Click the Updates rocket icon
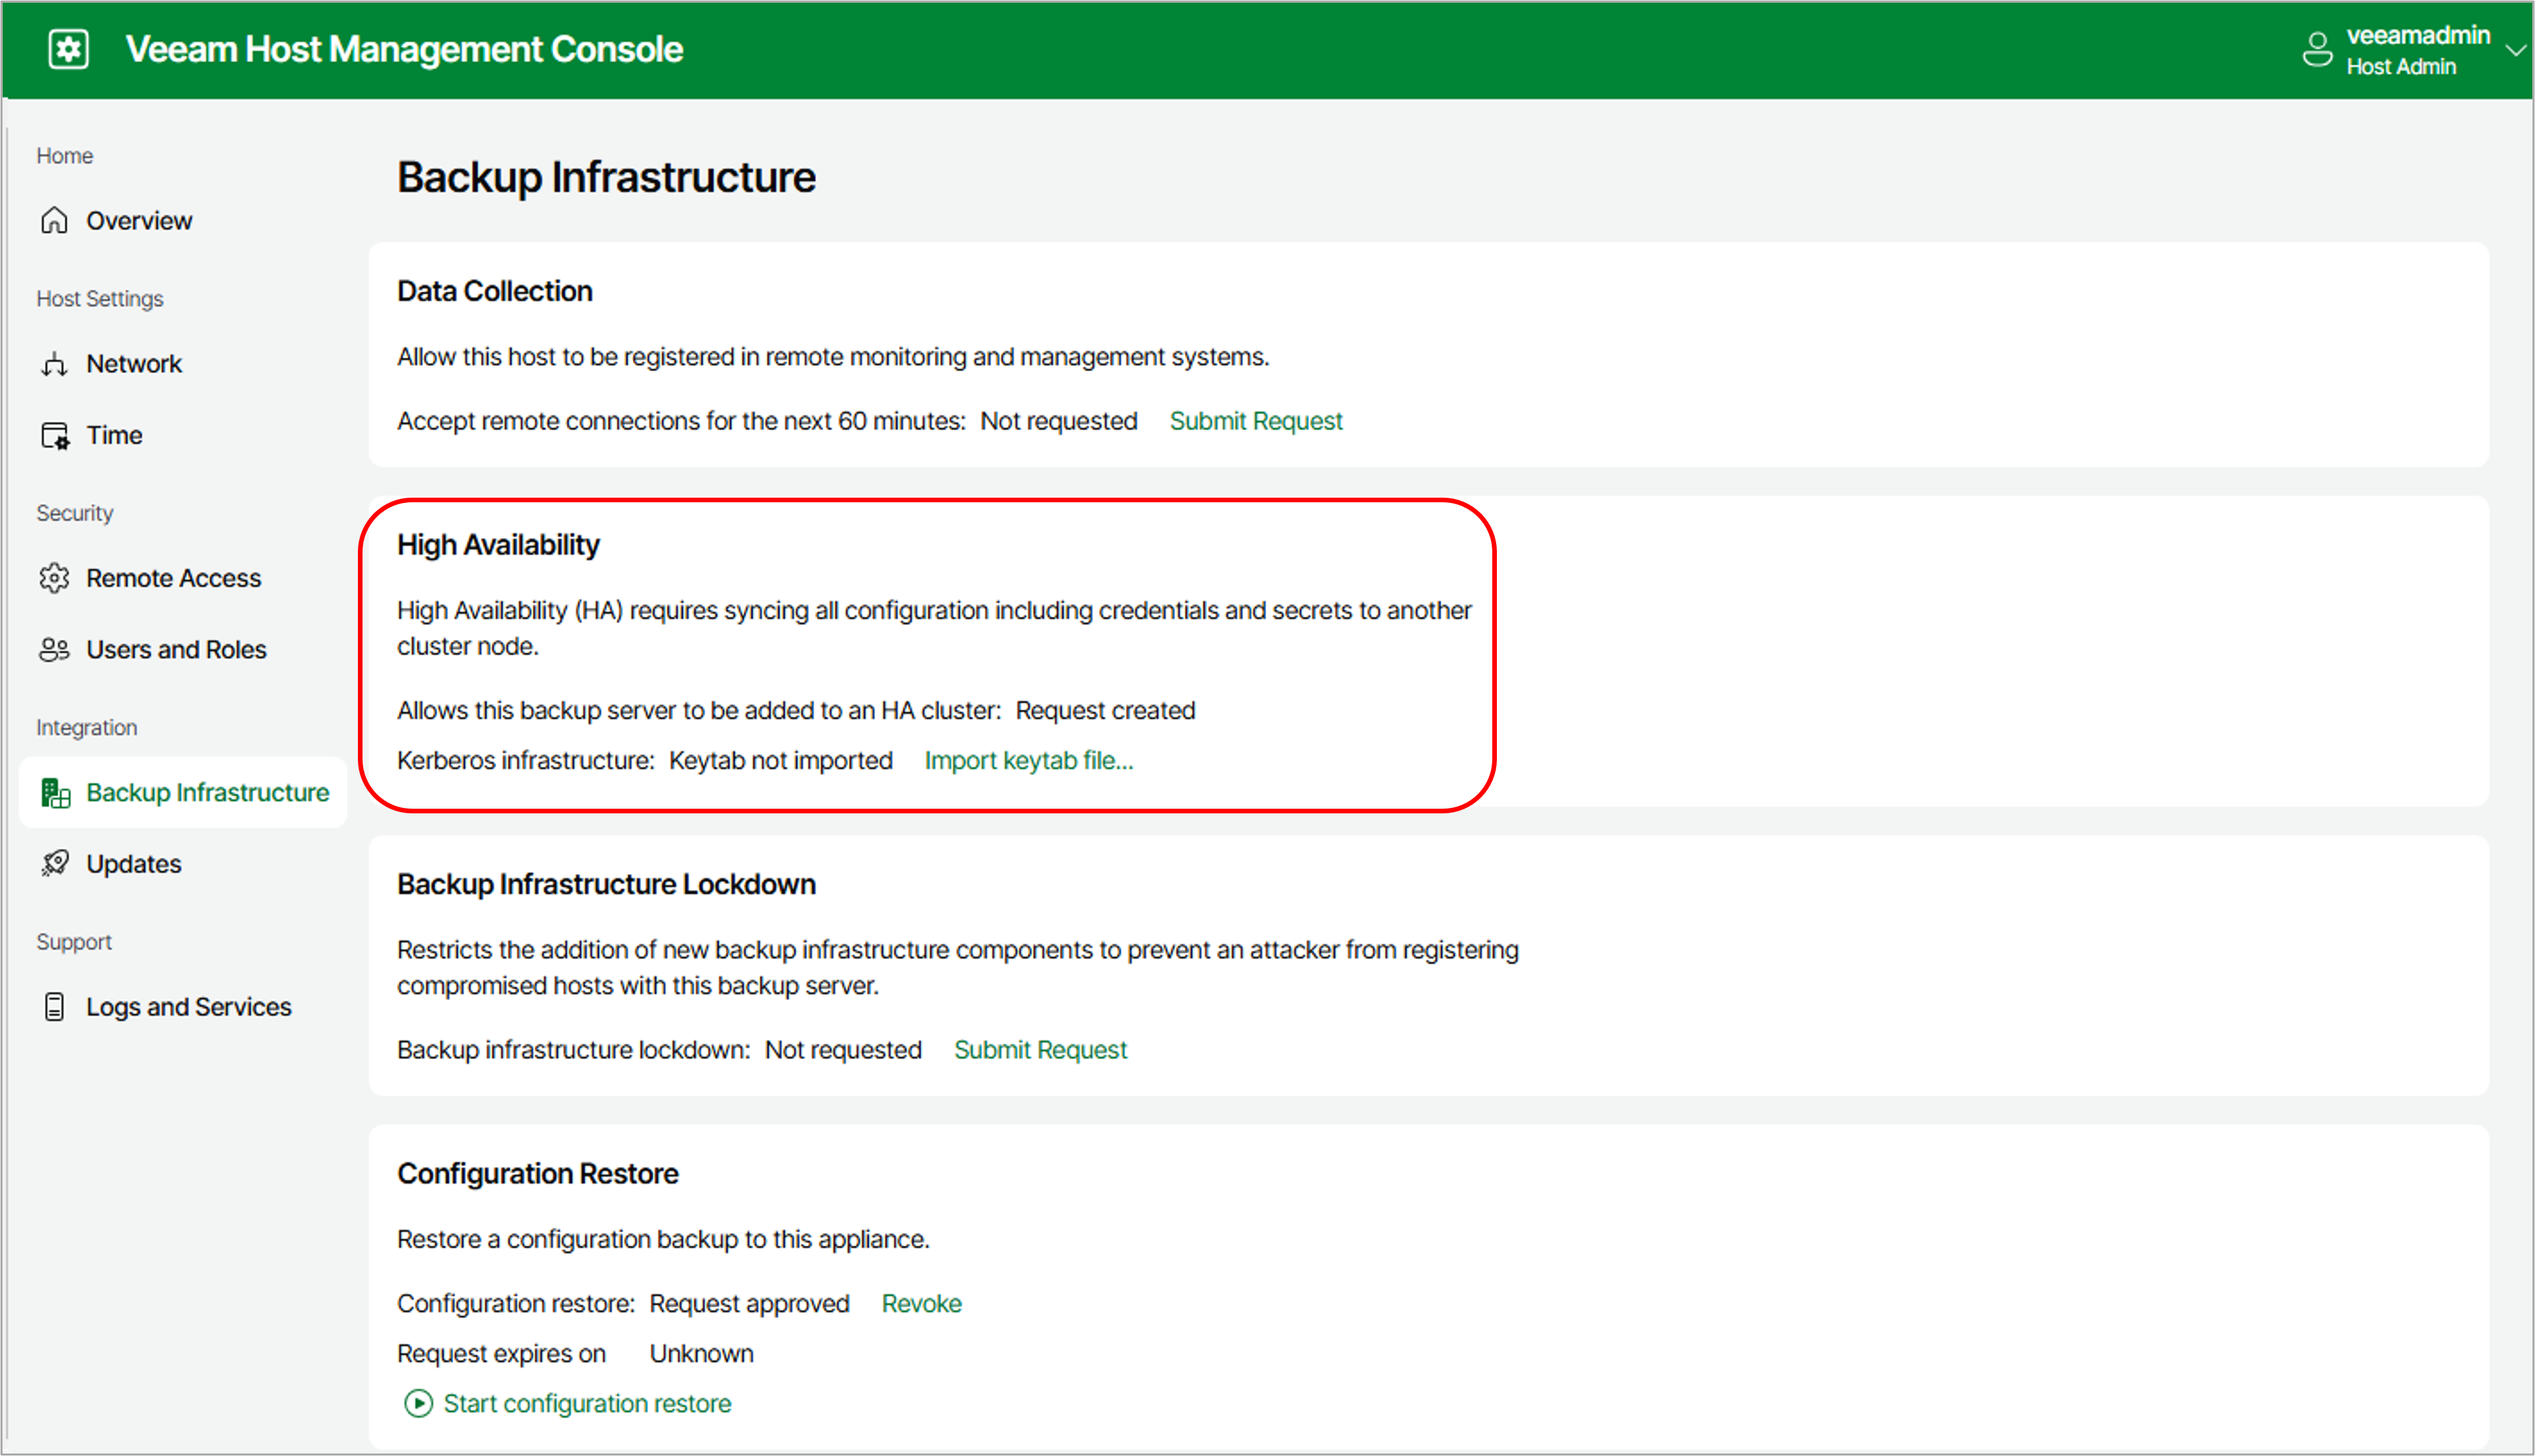Screen dimensions: 2535x1456 point(54,864)
